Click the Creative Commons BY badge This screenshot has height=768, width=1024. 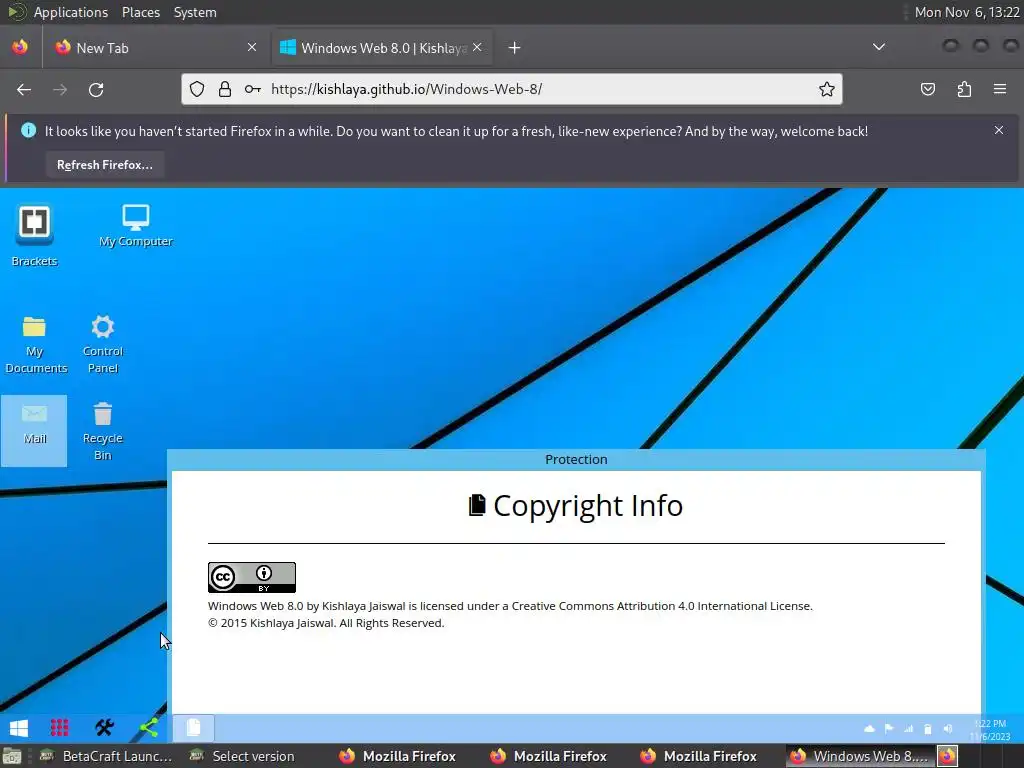pos(251,577)
